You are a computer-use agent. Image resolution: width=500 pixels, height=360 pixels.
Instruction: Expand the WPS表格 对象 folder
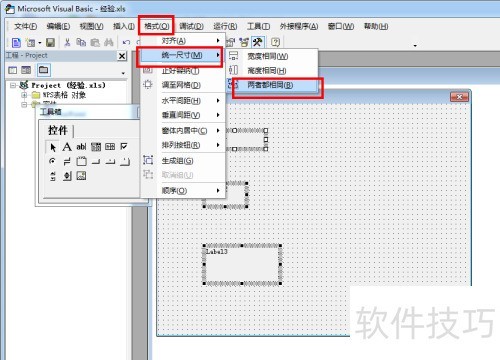click(x=24, y=95)
